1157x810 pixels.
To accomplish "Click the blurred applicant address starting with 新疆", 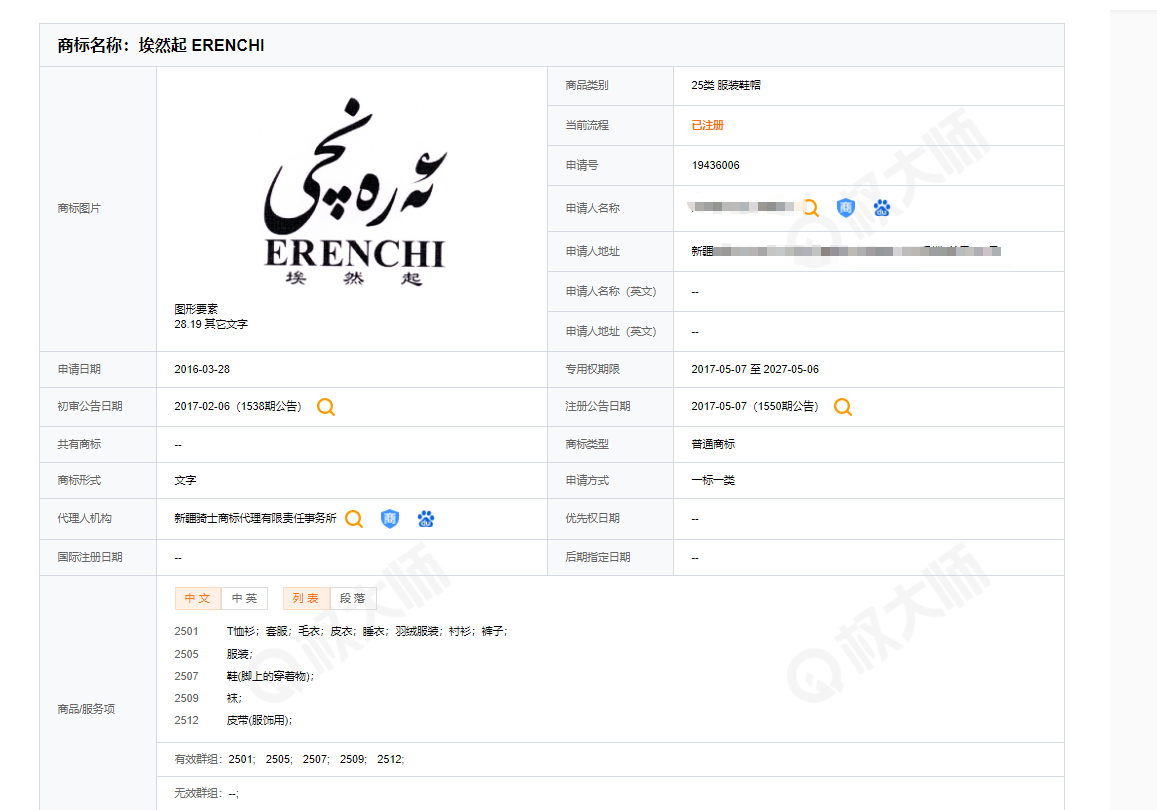I will (846, 251).
